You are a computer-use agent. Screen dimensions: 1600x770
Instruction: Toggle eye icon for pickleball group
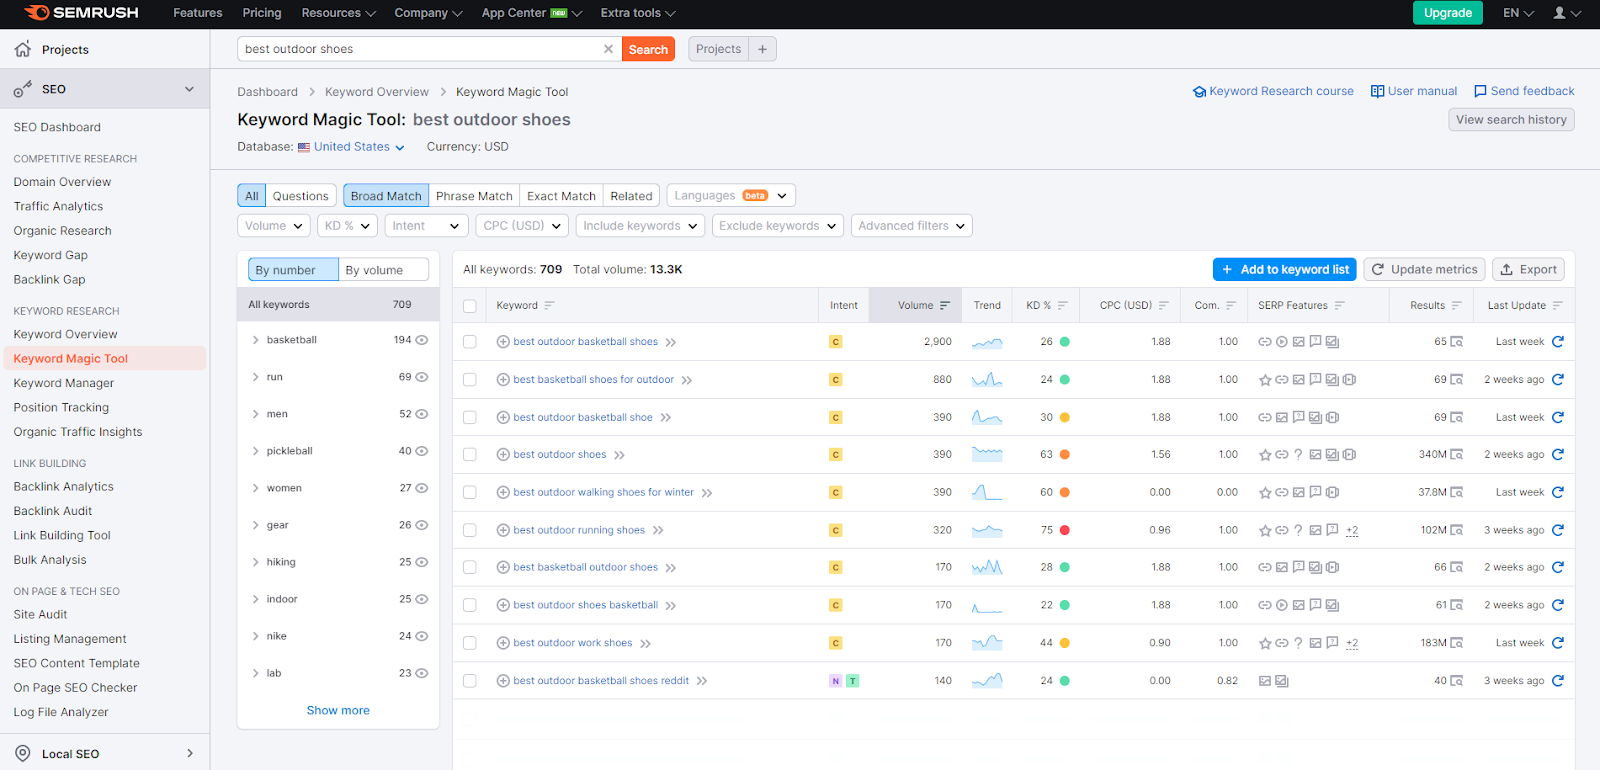tap(422, 451)
